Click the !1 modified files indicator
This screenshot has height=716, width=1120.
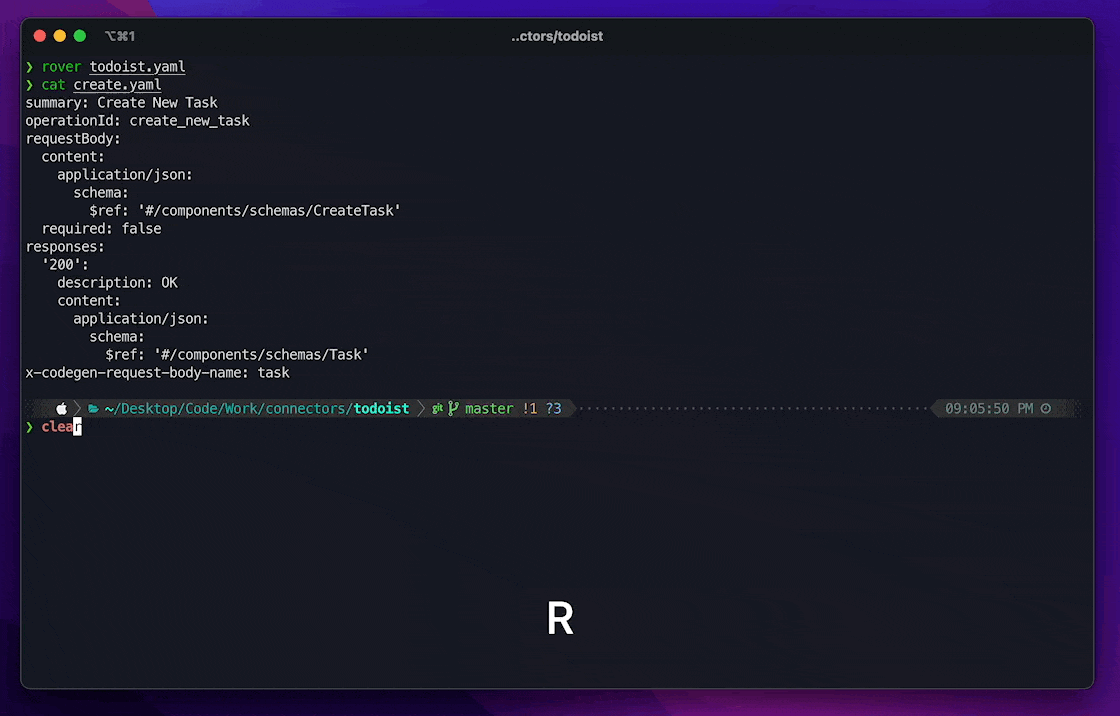coord(529,409)
